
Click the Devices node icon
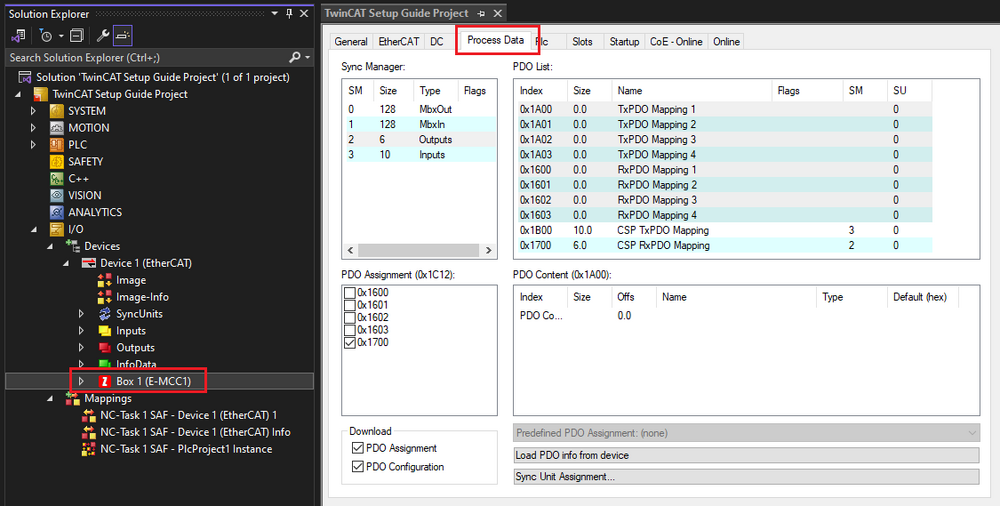click(x=73, y=246)
